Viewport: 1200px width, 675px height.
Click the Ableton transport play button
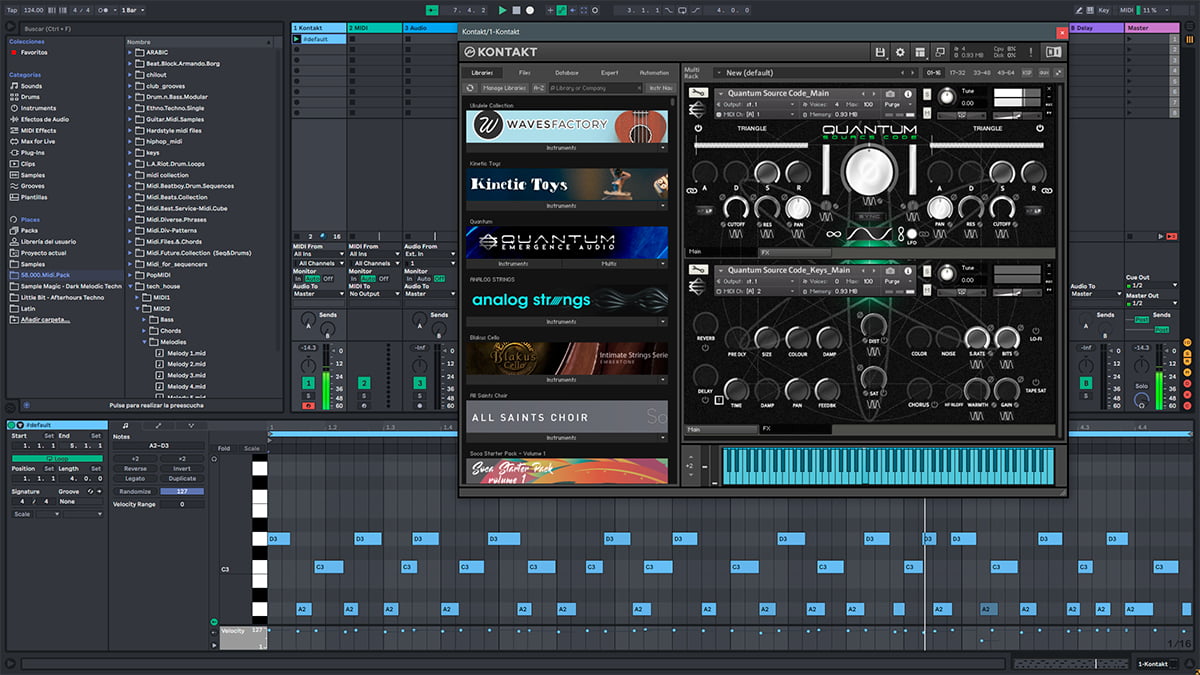click(502, 10)
